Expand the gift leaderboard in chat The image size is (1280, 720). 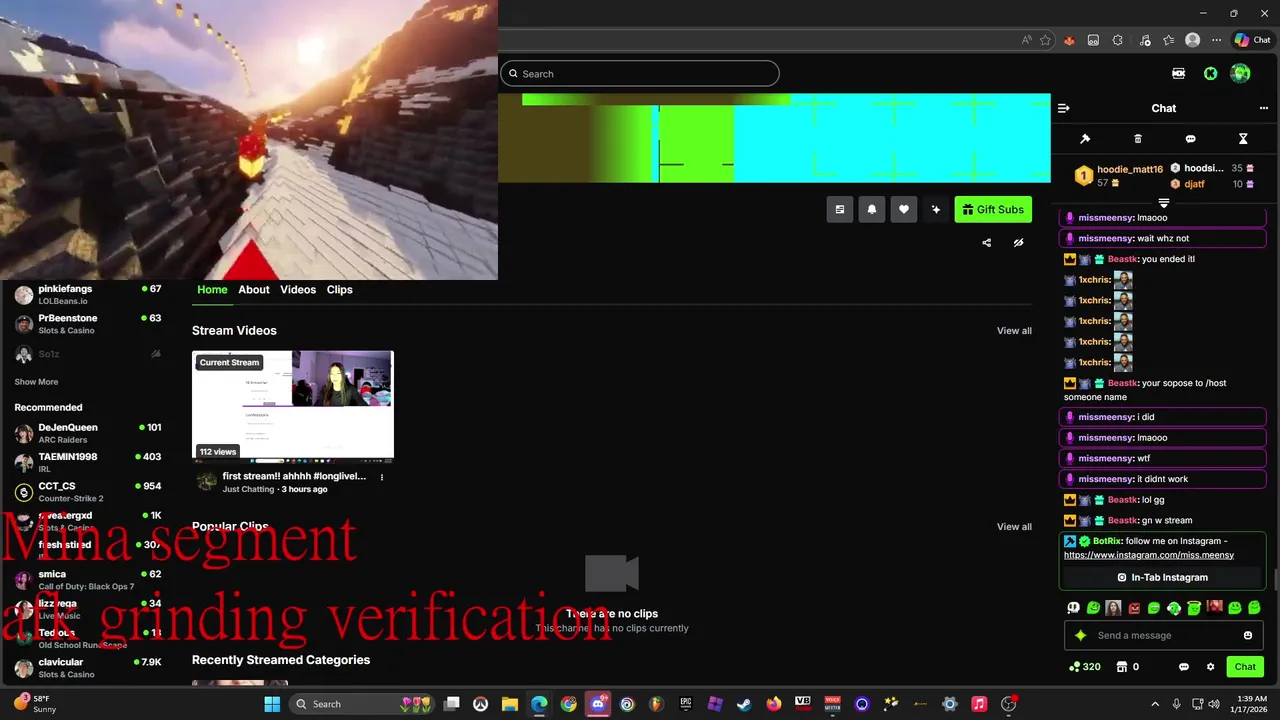coord(1163,203)
